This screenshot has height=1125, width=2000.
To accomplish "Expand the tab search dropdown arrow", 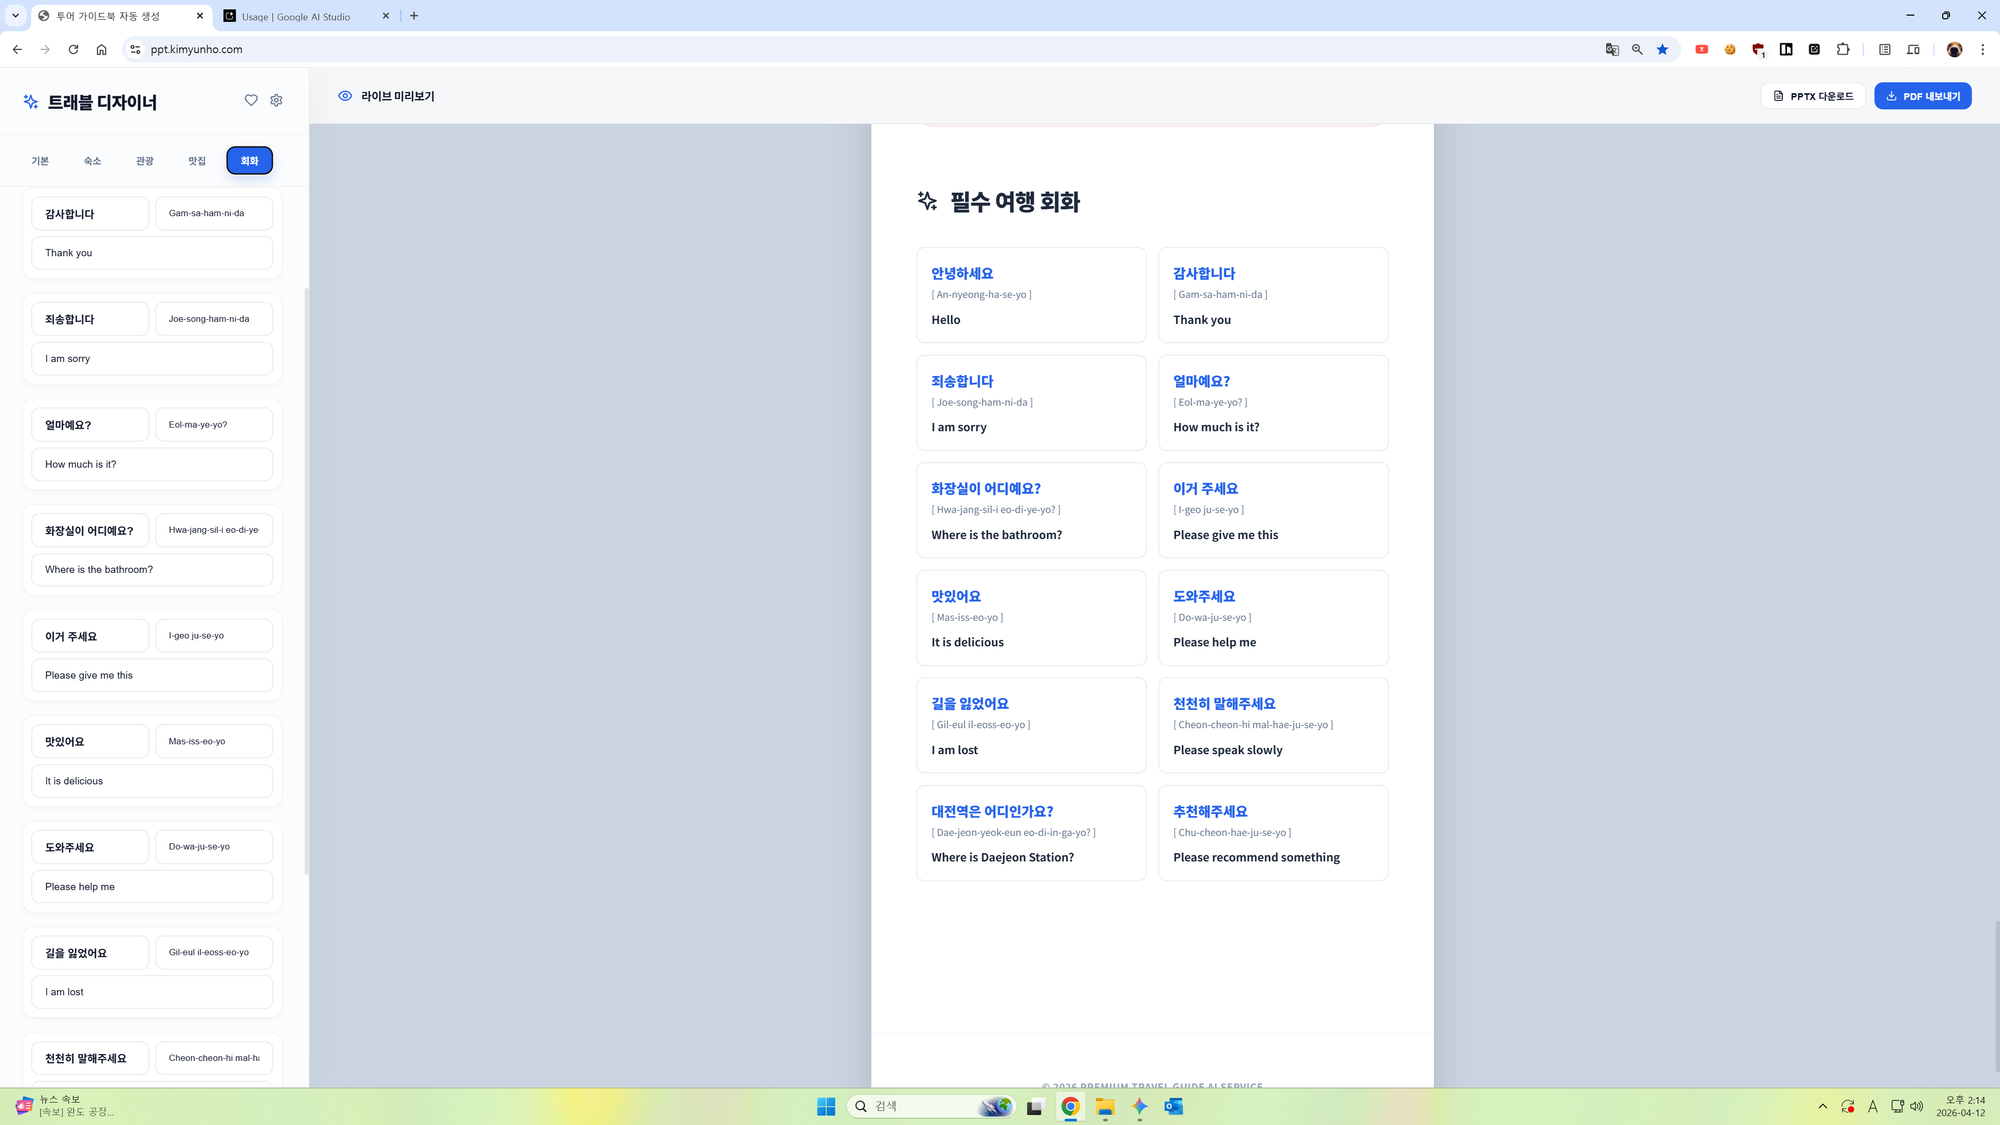I will tap(15, 16).
